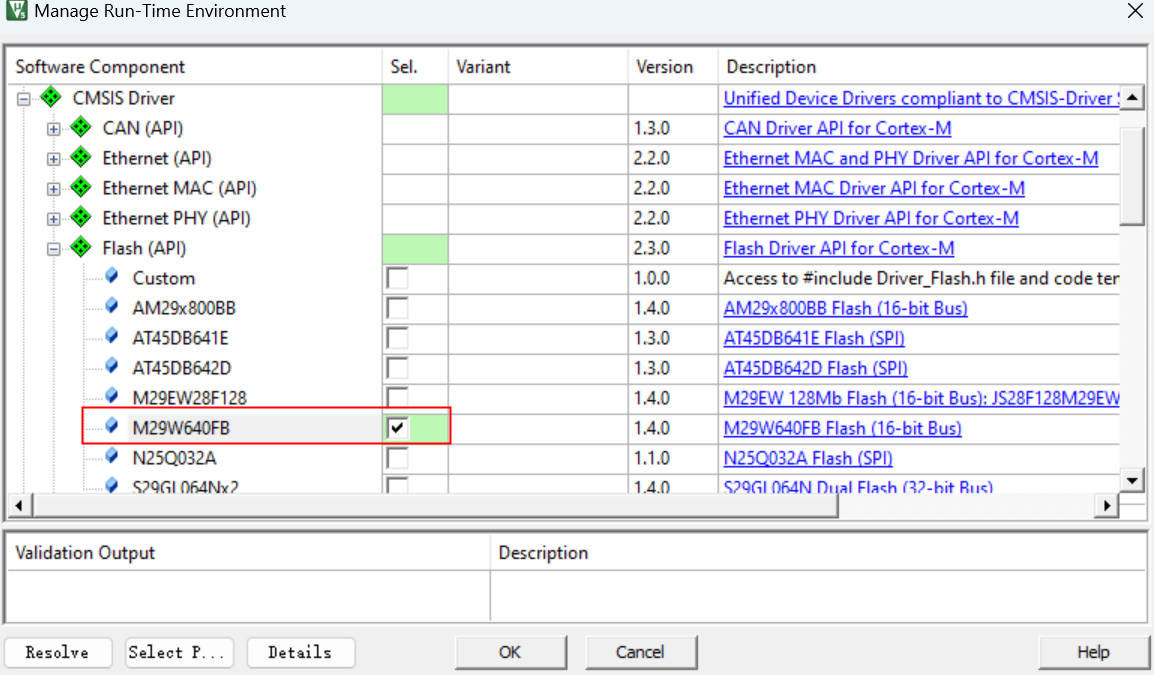The height and width of the screenshot is (675, 1154).
Task: Click the Keil icon in title bar
Action: (x=16, y=12)
